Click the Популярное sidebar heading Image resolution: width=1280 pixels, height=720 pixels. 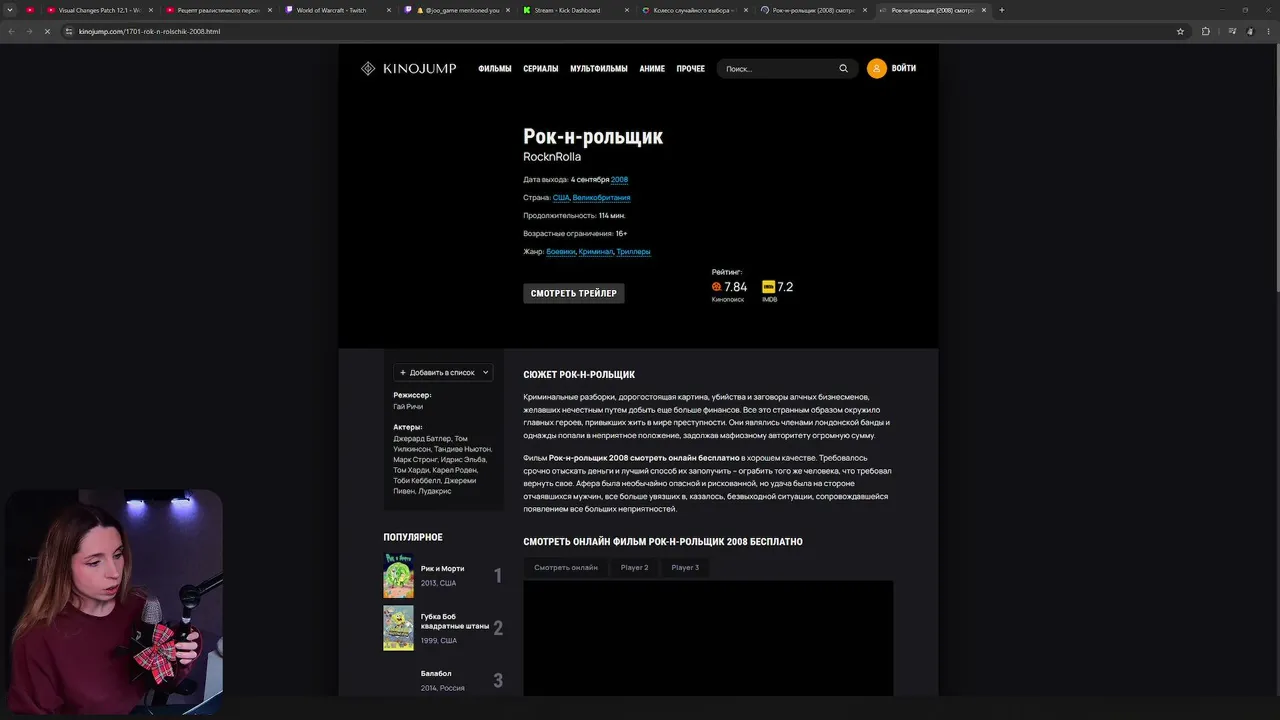point(413,538)
